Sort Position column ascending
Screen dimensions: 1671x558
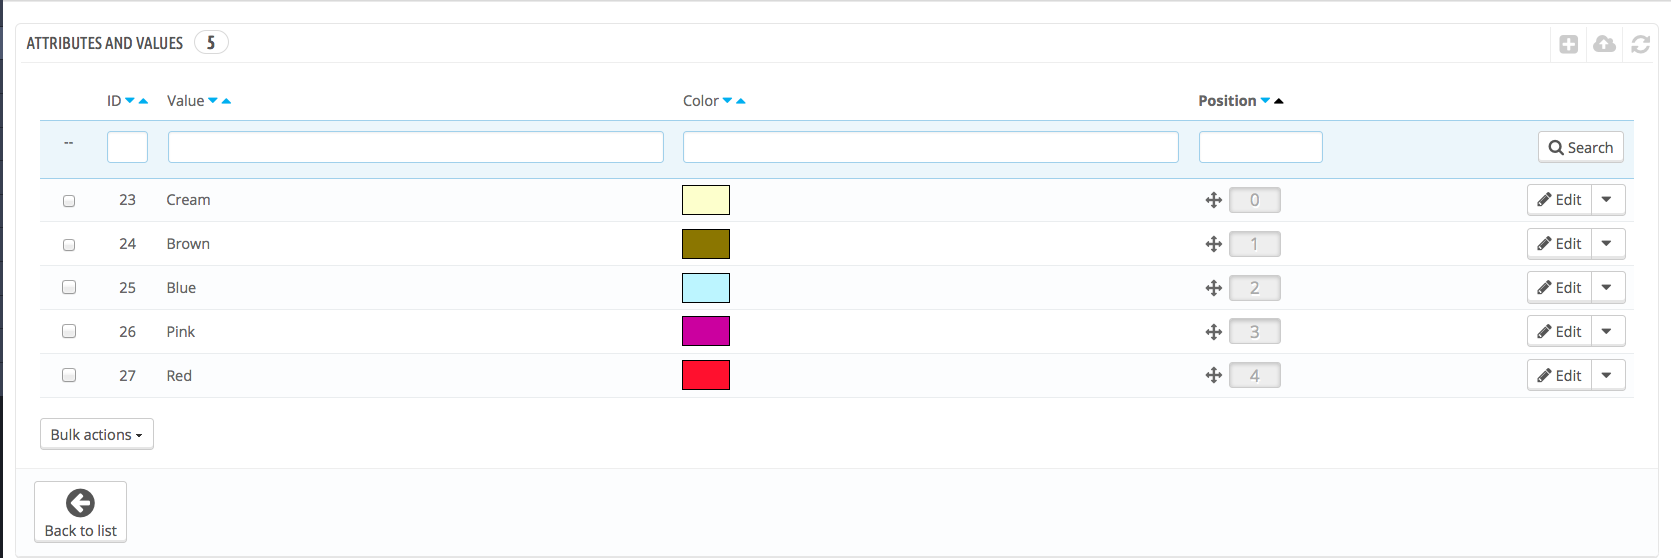tap(1278, 101)
